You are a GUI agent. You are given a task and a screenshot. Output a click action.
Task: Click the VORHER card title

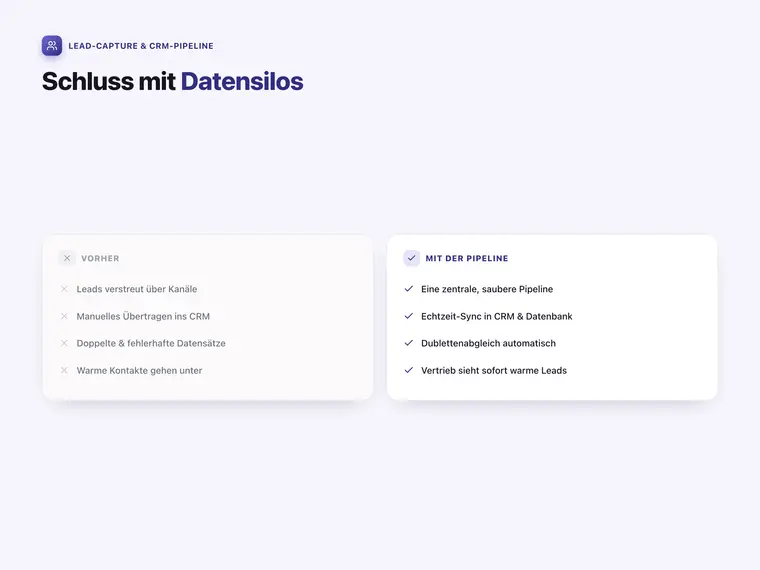[x=100, y=258]
